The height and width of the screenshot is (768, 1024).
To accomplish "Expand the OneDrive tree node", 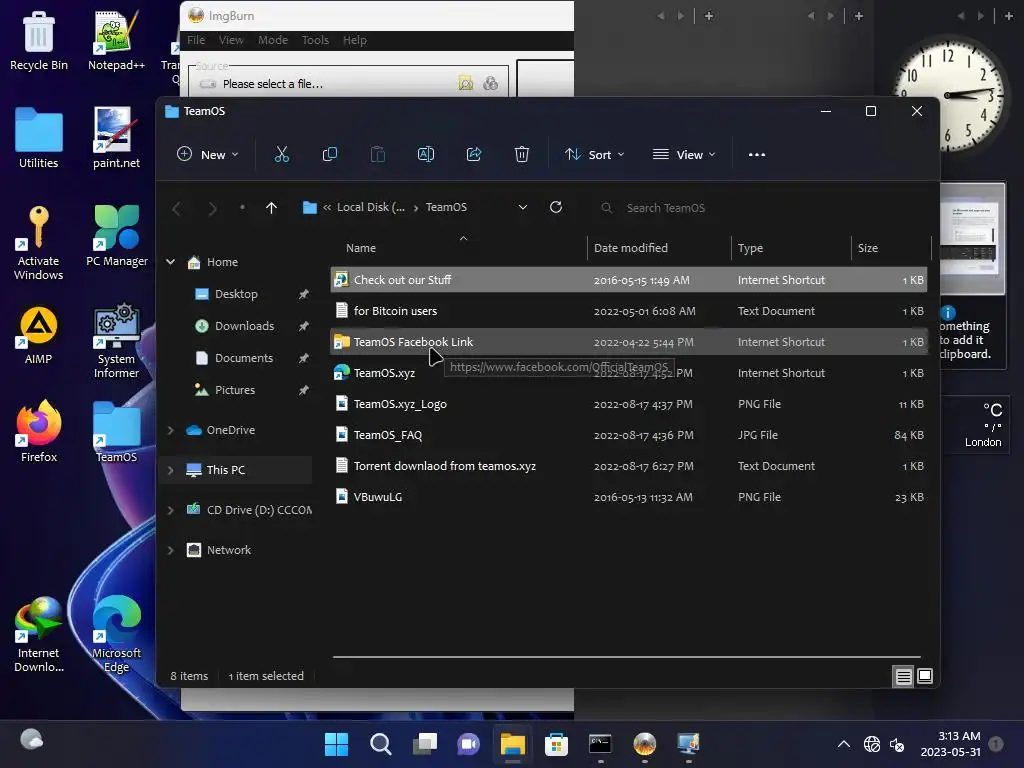I will 170,430.
